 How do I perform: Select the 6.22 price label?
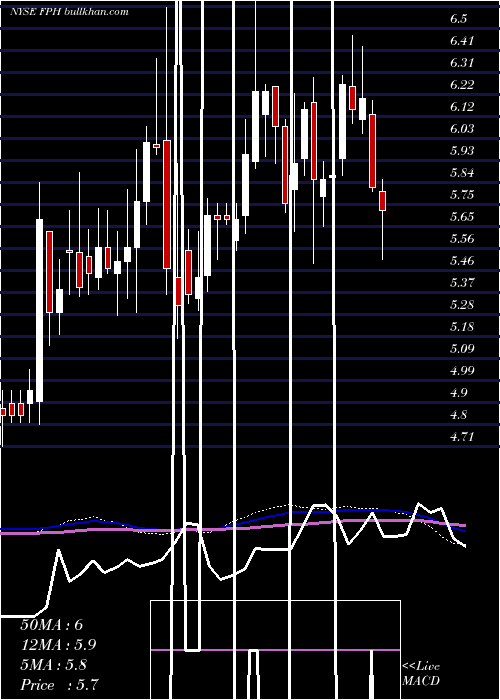click(x=462, y=85)
